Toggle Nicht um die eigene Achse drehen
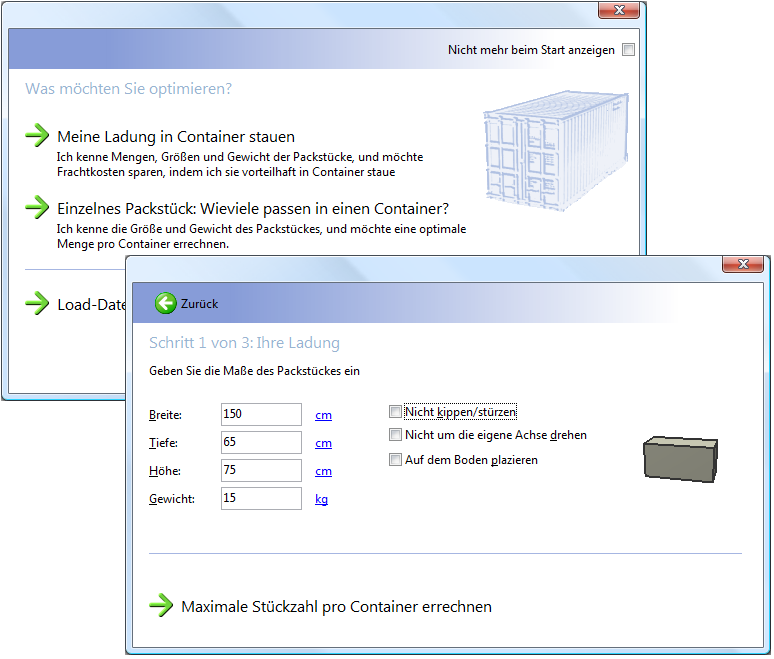Viewport: 774px width, 659px height. pos(396,436)
